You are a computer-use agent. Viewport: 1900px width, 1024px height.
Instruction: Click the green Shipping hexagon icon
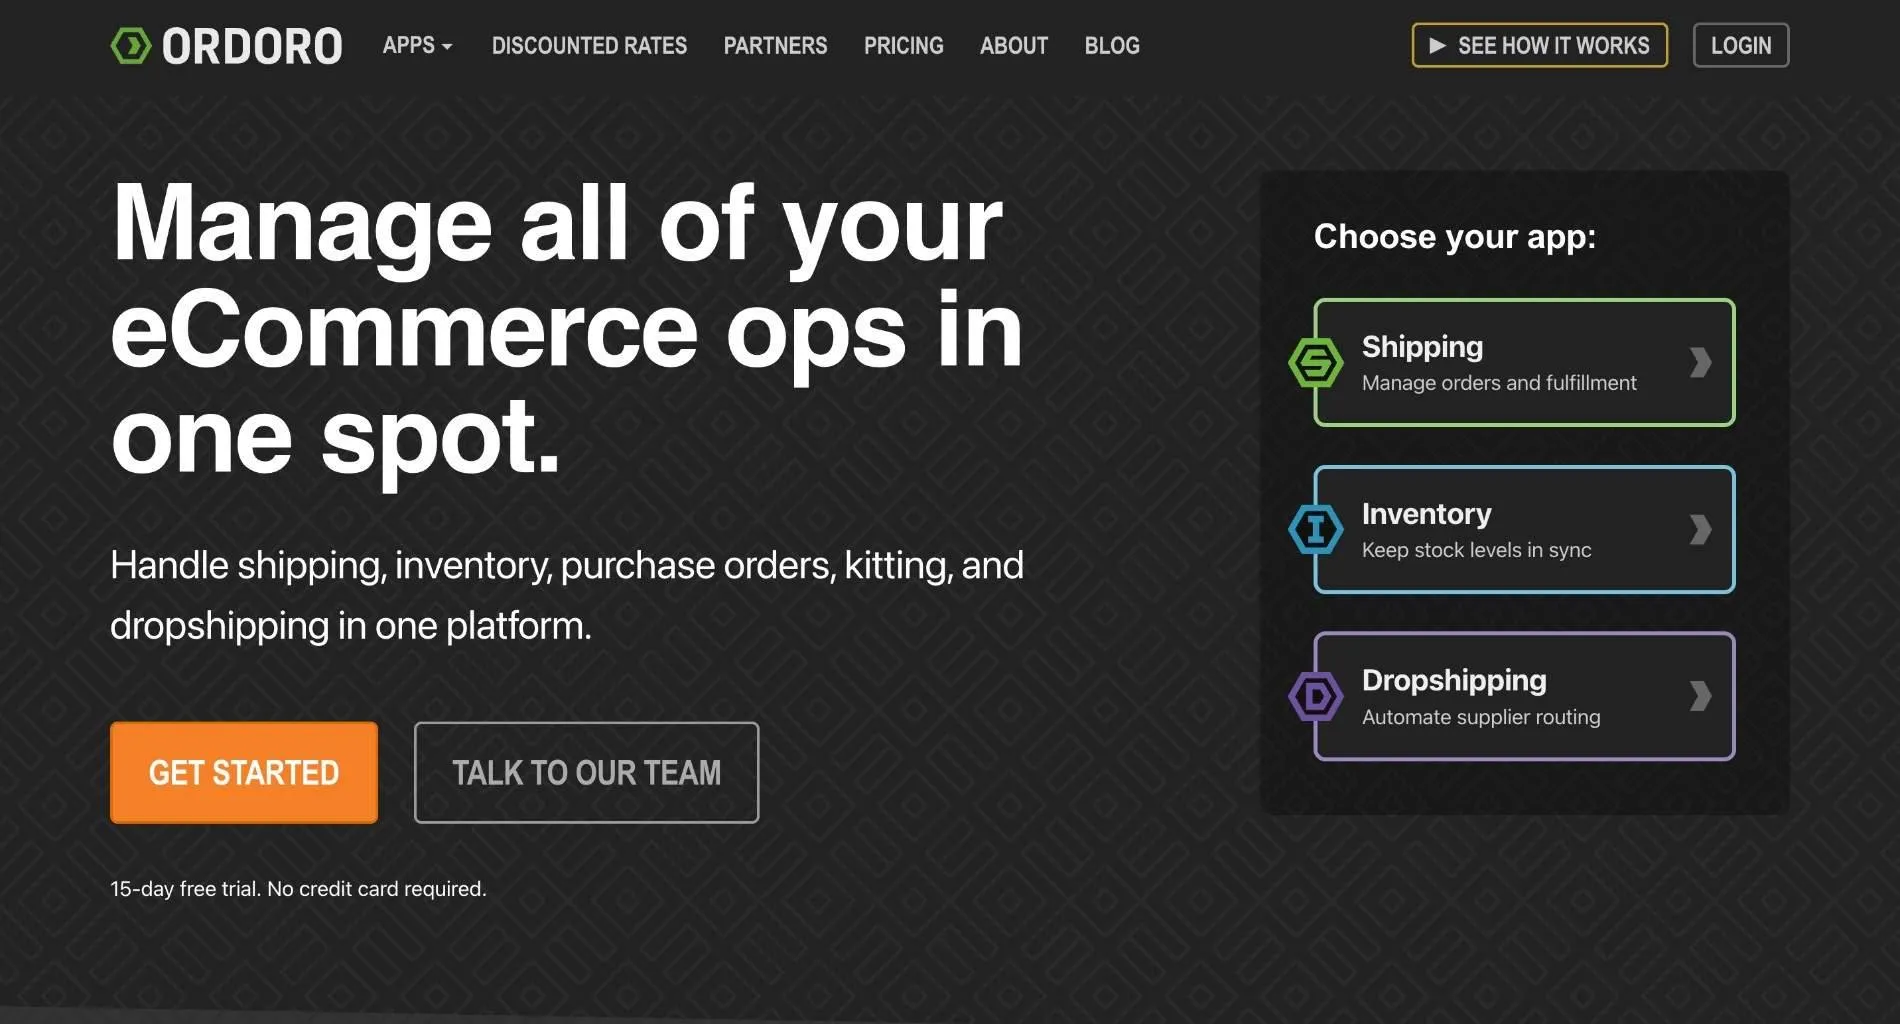[x=1315, y=362]
